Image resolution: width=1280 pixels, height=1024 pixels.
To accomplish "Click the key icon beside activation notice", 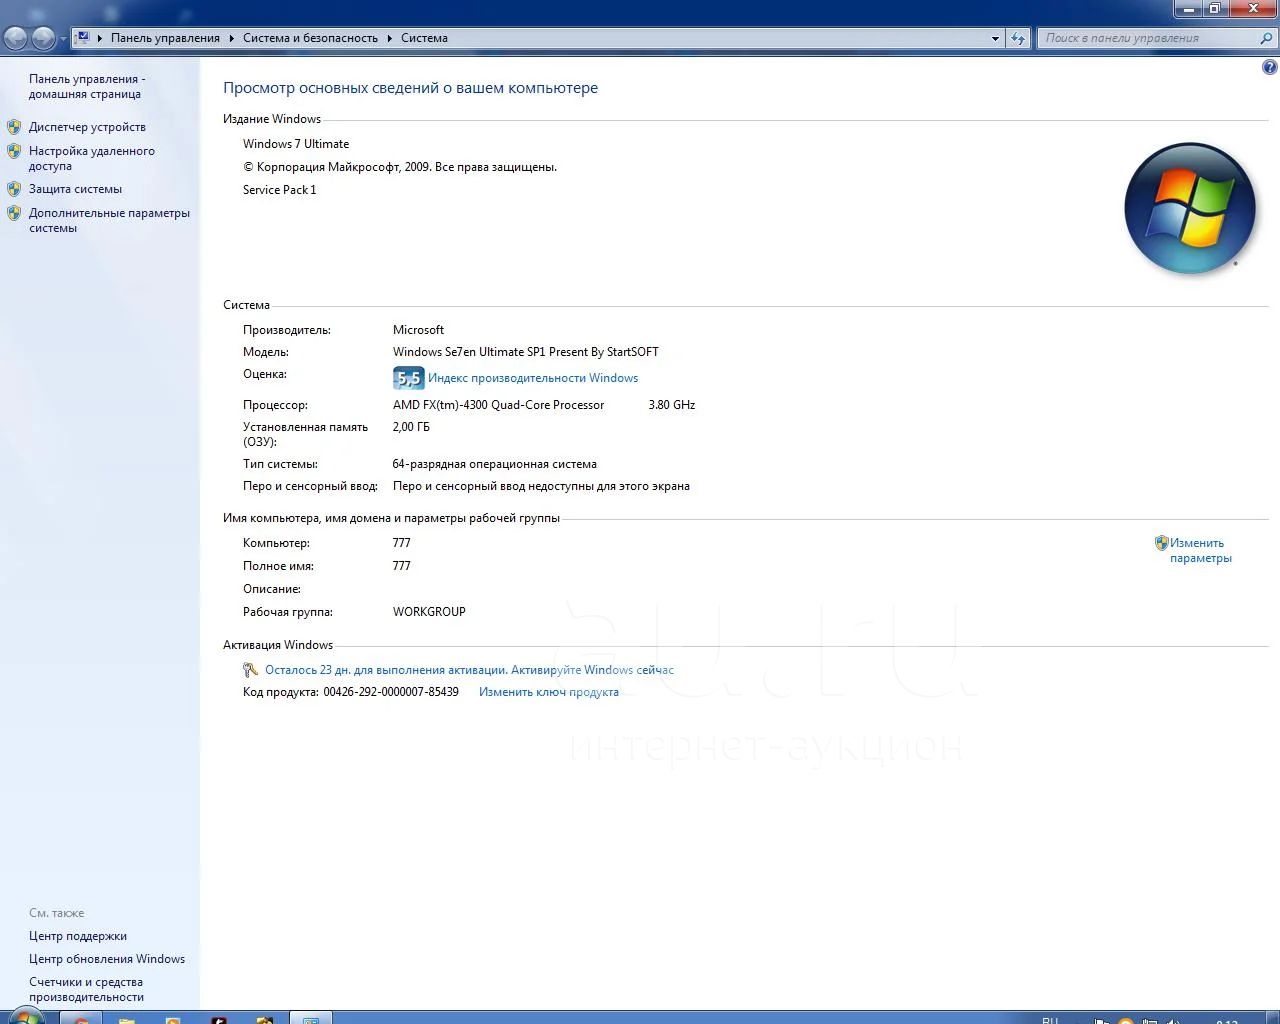I will (x=251, y=670).
